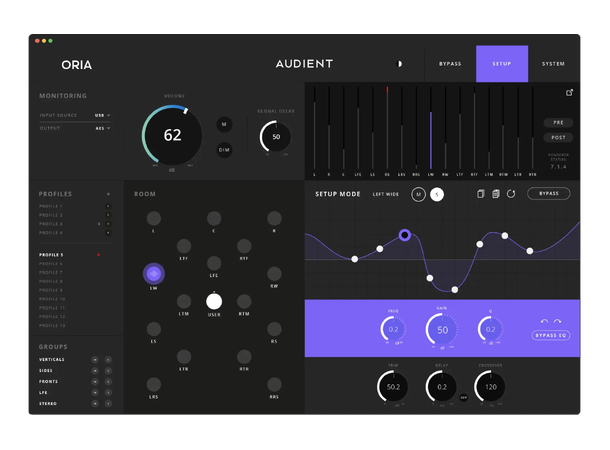
Task: Click the Crossover knob showing 120
Action: [x=490, y=387]
